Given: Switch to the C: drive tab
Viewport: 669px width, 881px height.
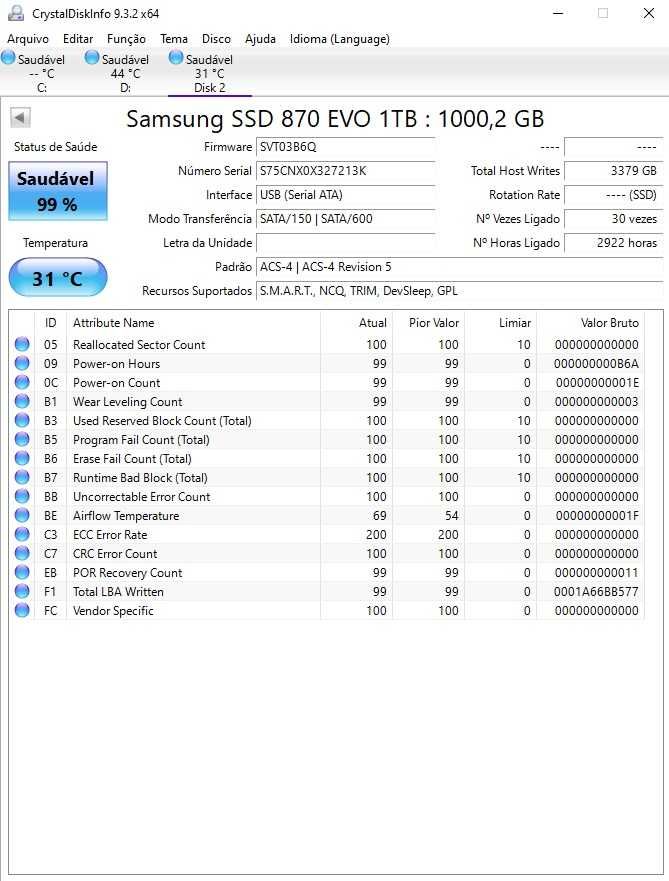Looking at the screenshot, I should click(42, 73).
